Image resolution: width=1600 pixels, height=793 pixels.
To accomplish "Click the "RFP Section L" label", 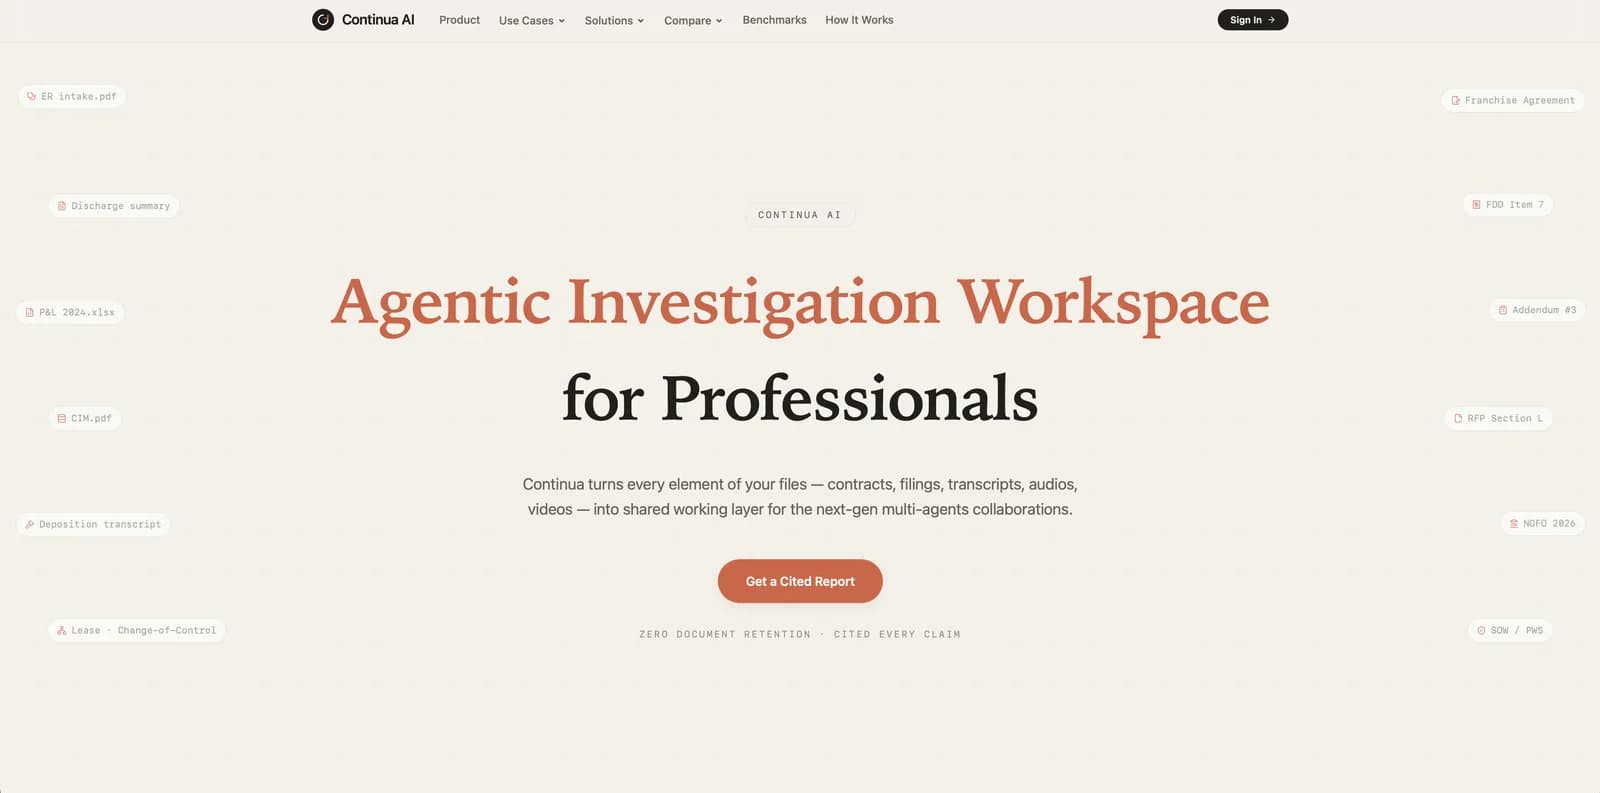I will point(1505,419).
